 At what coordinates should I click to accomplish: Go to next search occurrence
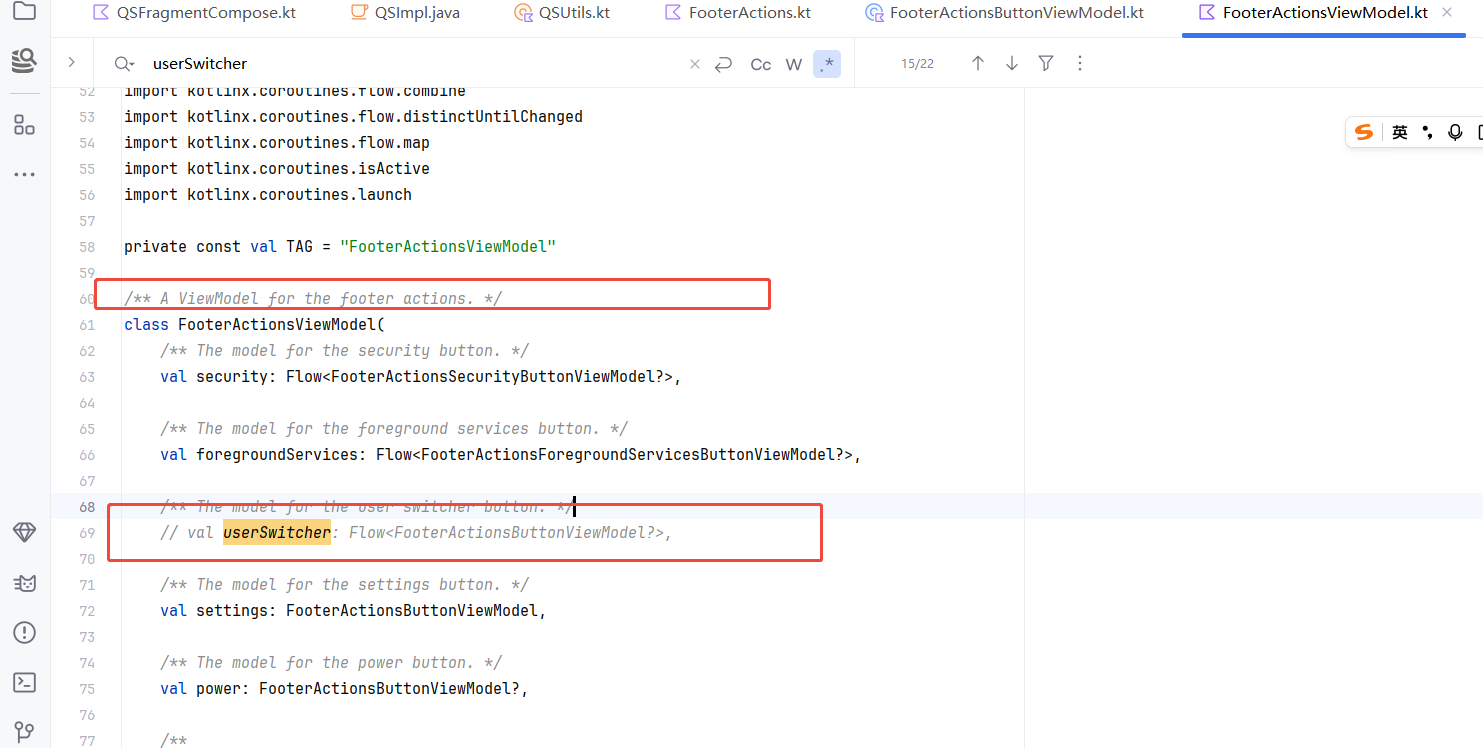(1012, 63)
